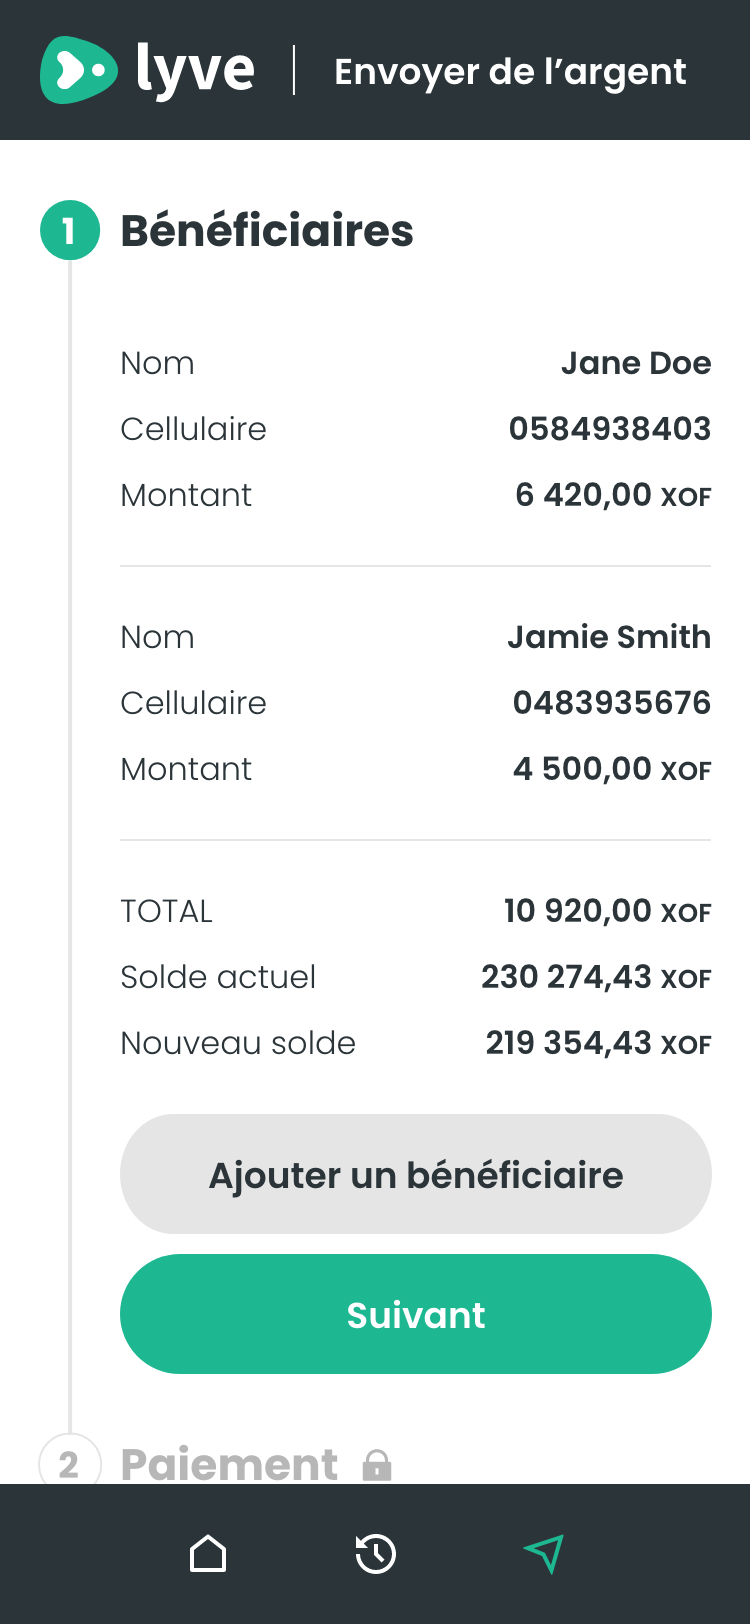Click the step 2 circle badge

pos(69,1464)
